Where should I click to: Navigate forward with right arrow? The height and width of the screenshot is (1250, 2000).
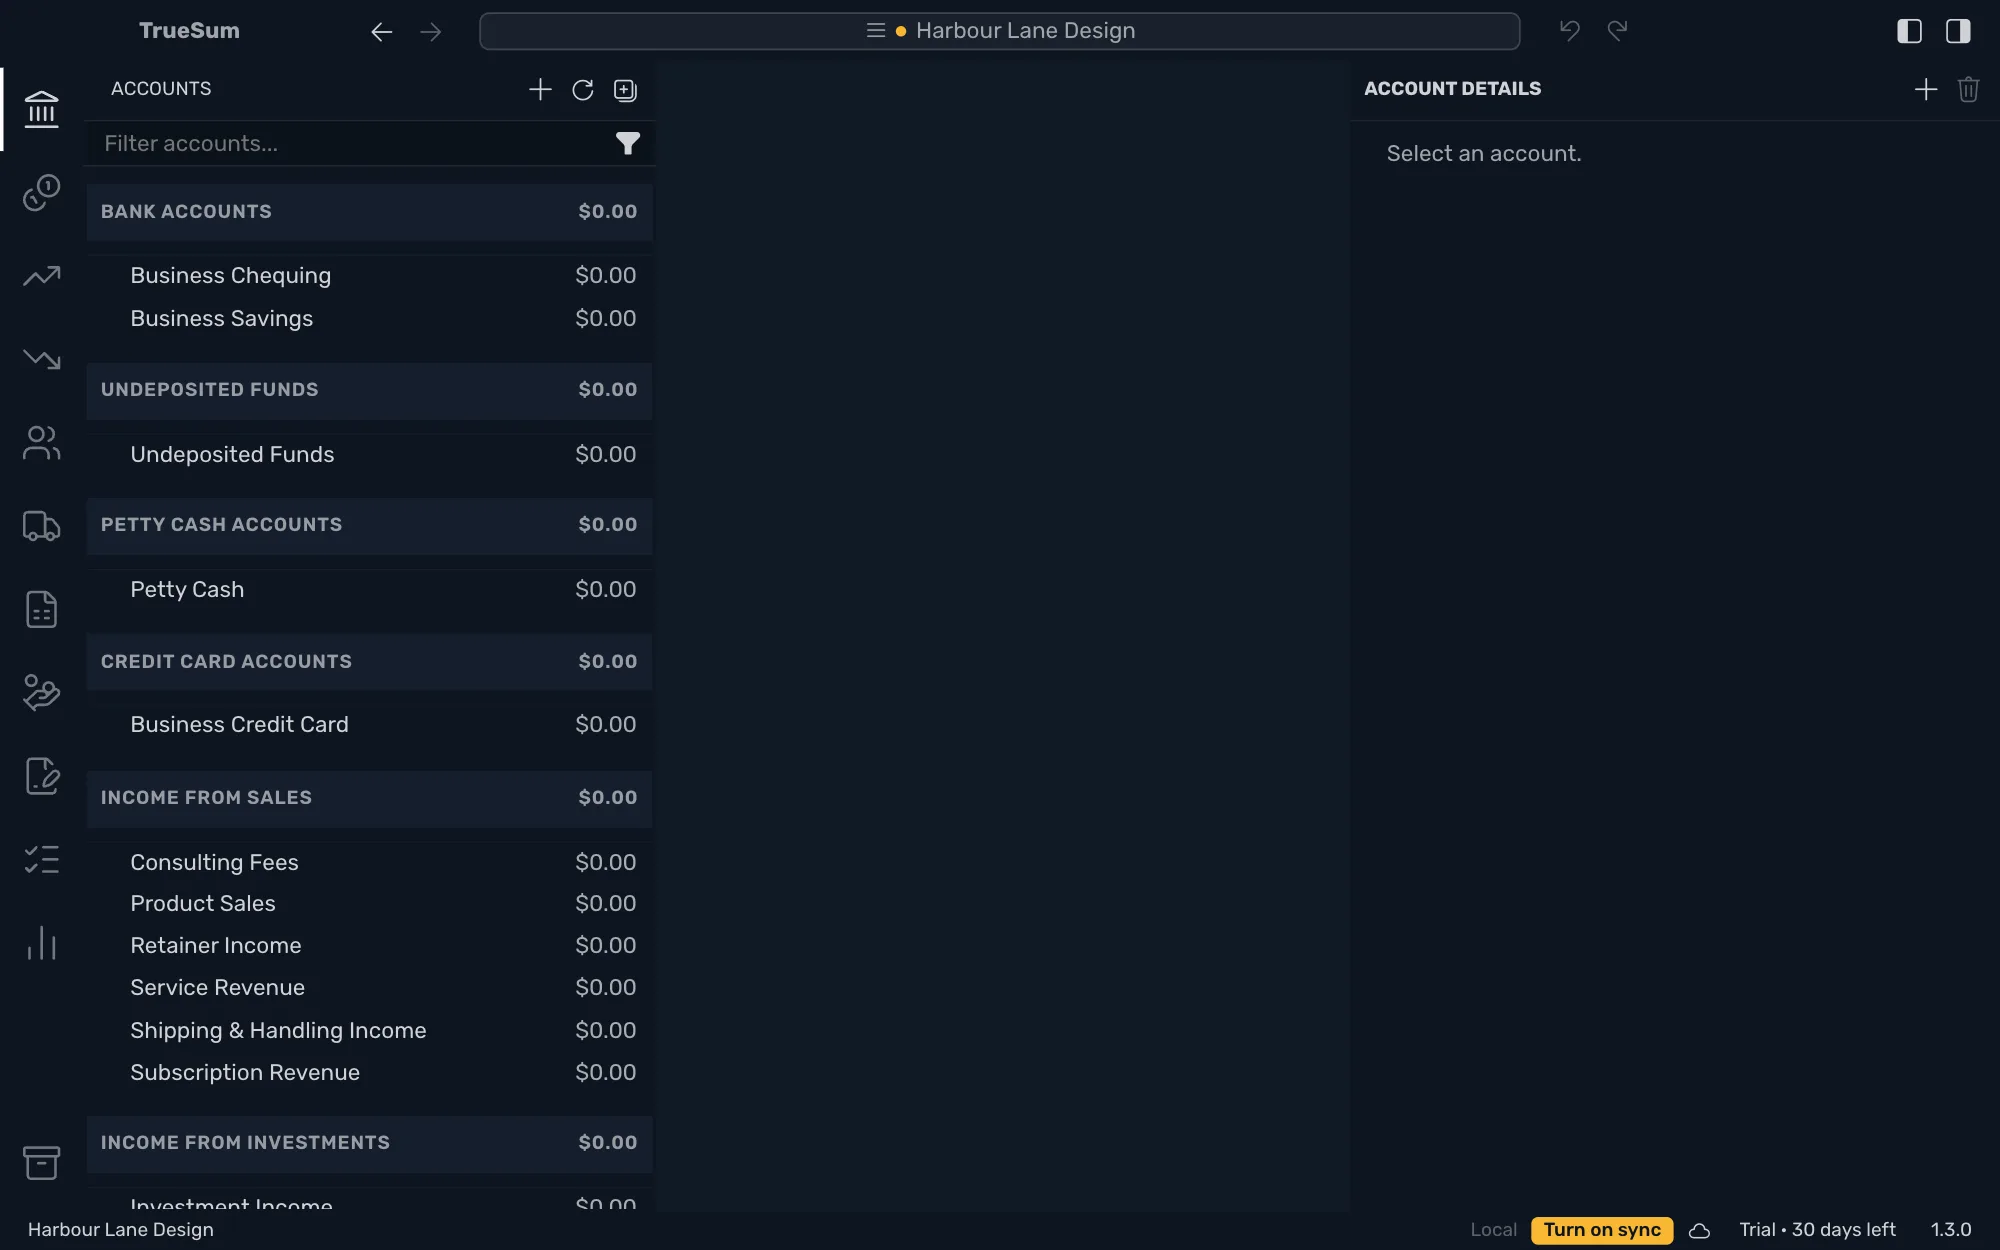click(x=431, y=32)
